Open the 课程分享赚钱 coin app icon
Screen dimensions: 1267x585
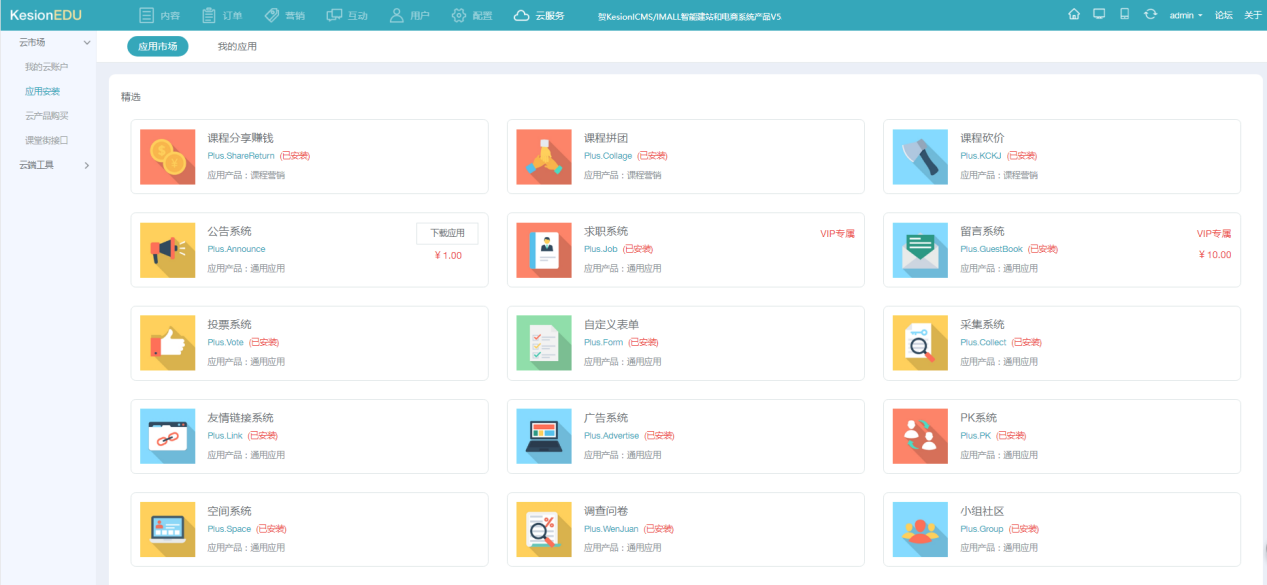(x=167, y=157)
